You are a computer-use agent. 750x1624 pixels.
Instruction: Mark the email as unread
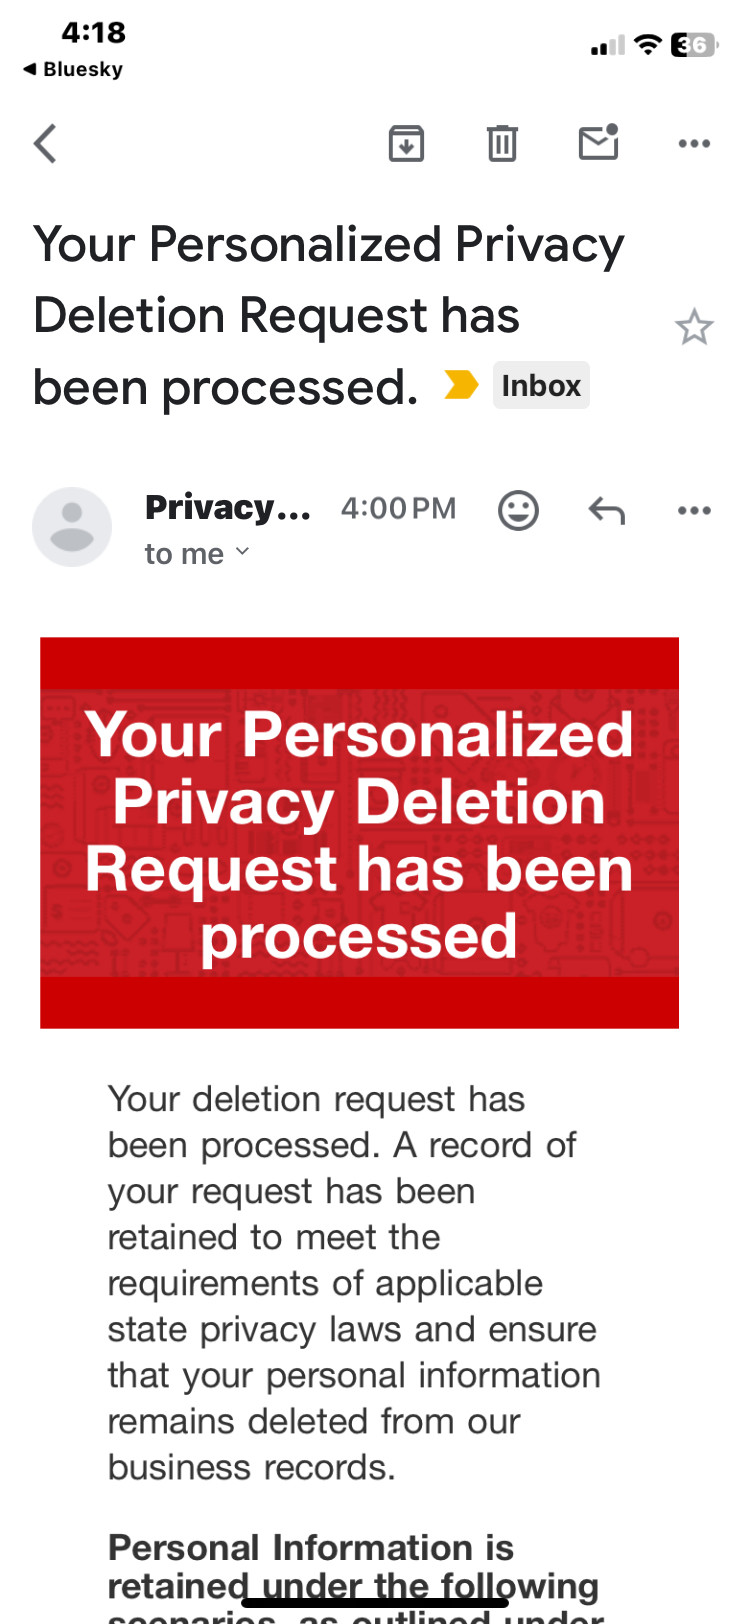coord(599,142)
